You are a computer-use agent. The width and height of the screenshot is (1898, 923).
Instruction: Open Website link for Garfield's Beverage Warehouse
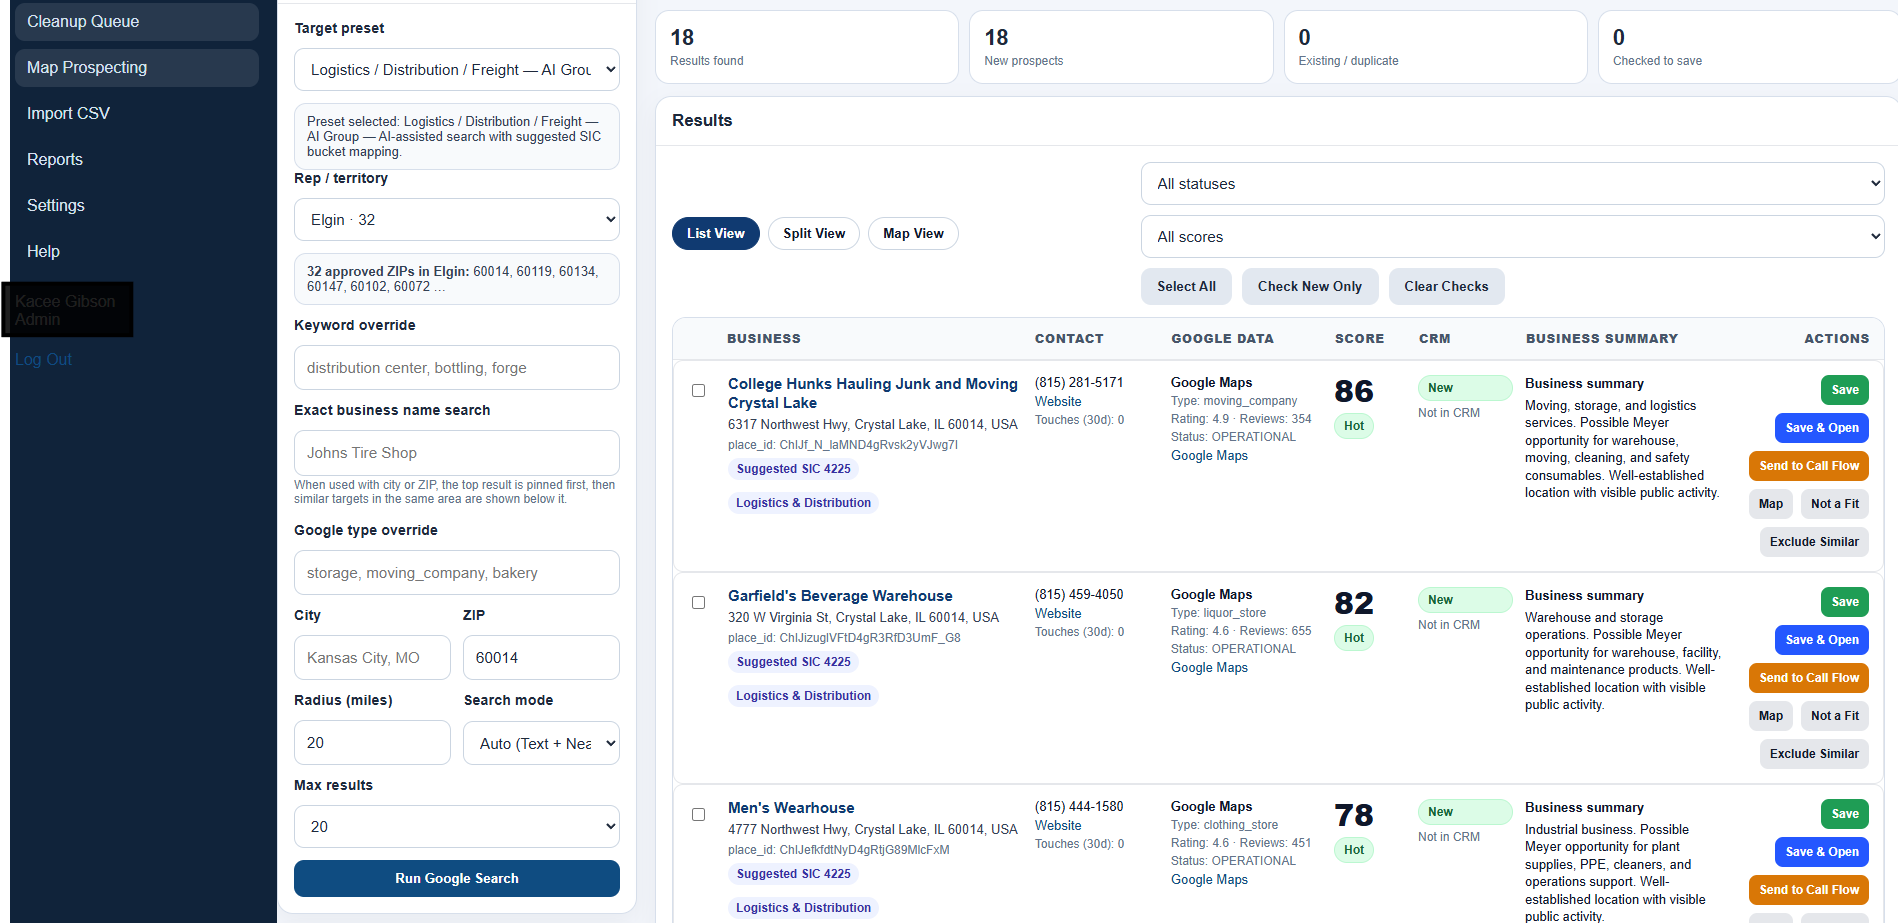1058,614
